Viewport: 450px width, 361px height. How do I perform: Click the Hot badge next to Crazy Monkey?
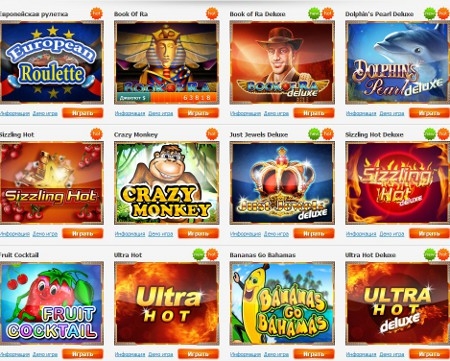click(212, 134)
